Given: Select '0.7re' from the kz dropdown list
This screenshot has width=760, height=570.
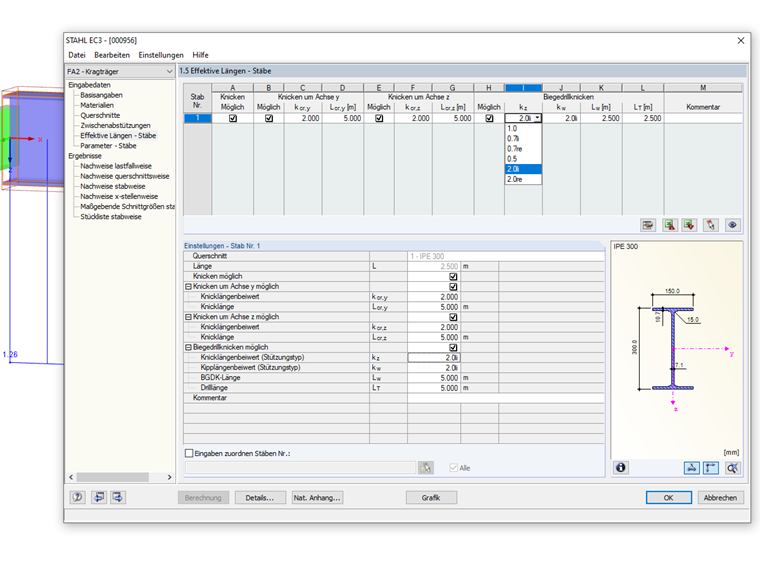Looking at the screenshot, I should coord(514,148).
